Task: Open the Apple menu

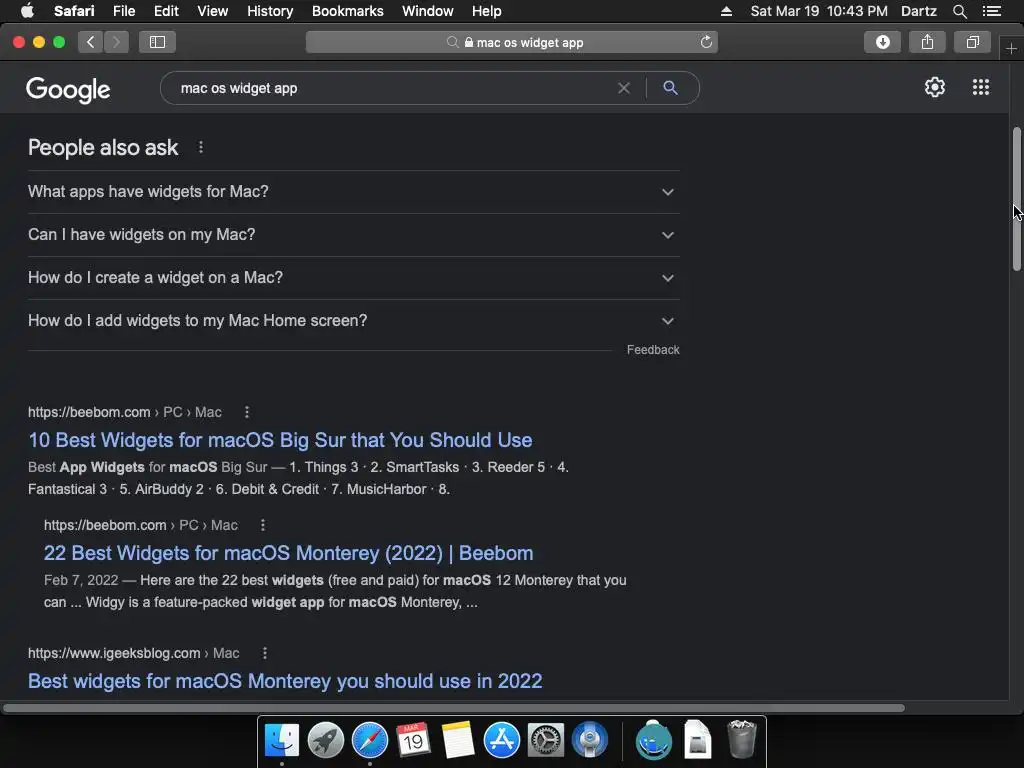Action: pyautogui.click(x=27, y=10)
